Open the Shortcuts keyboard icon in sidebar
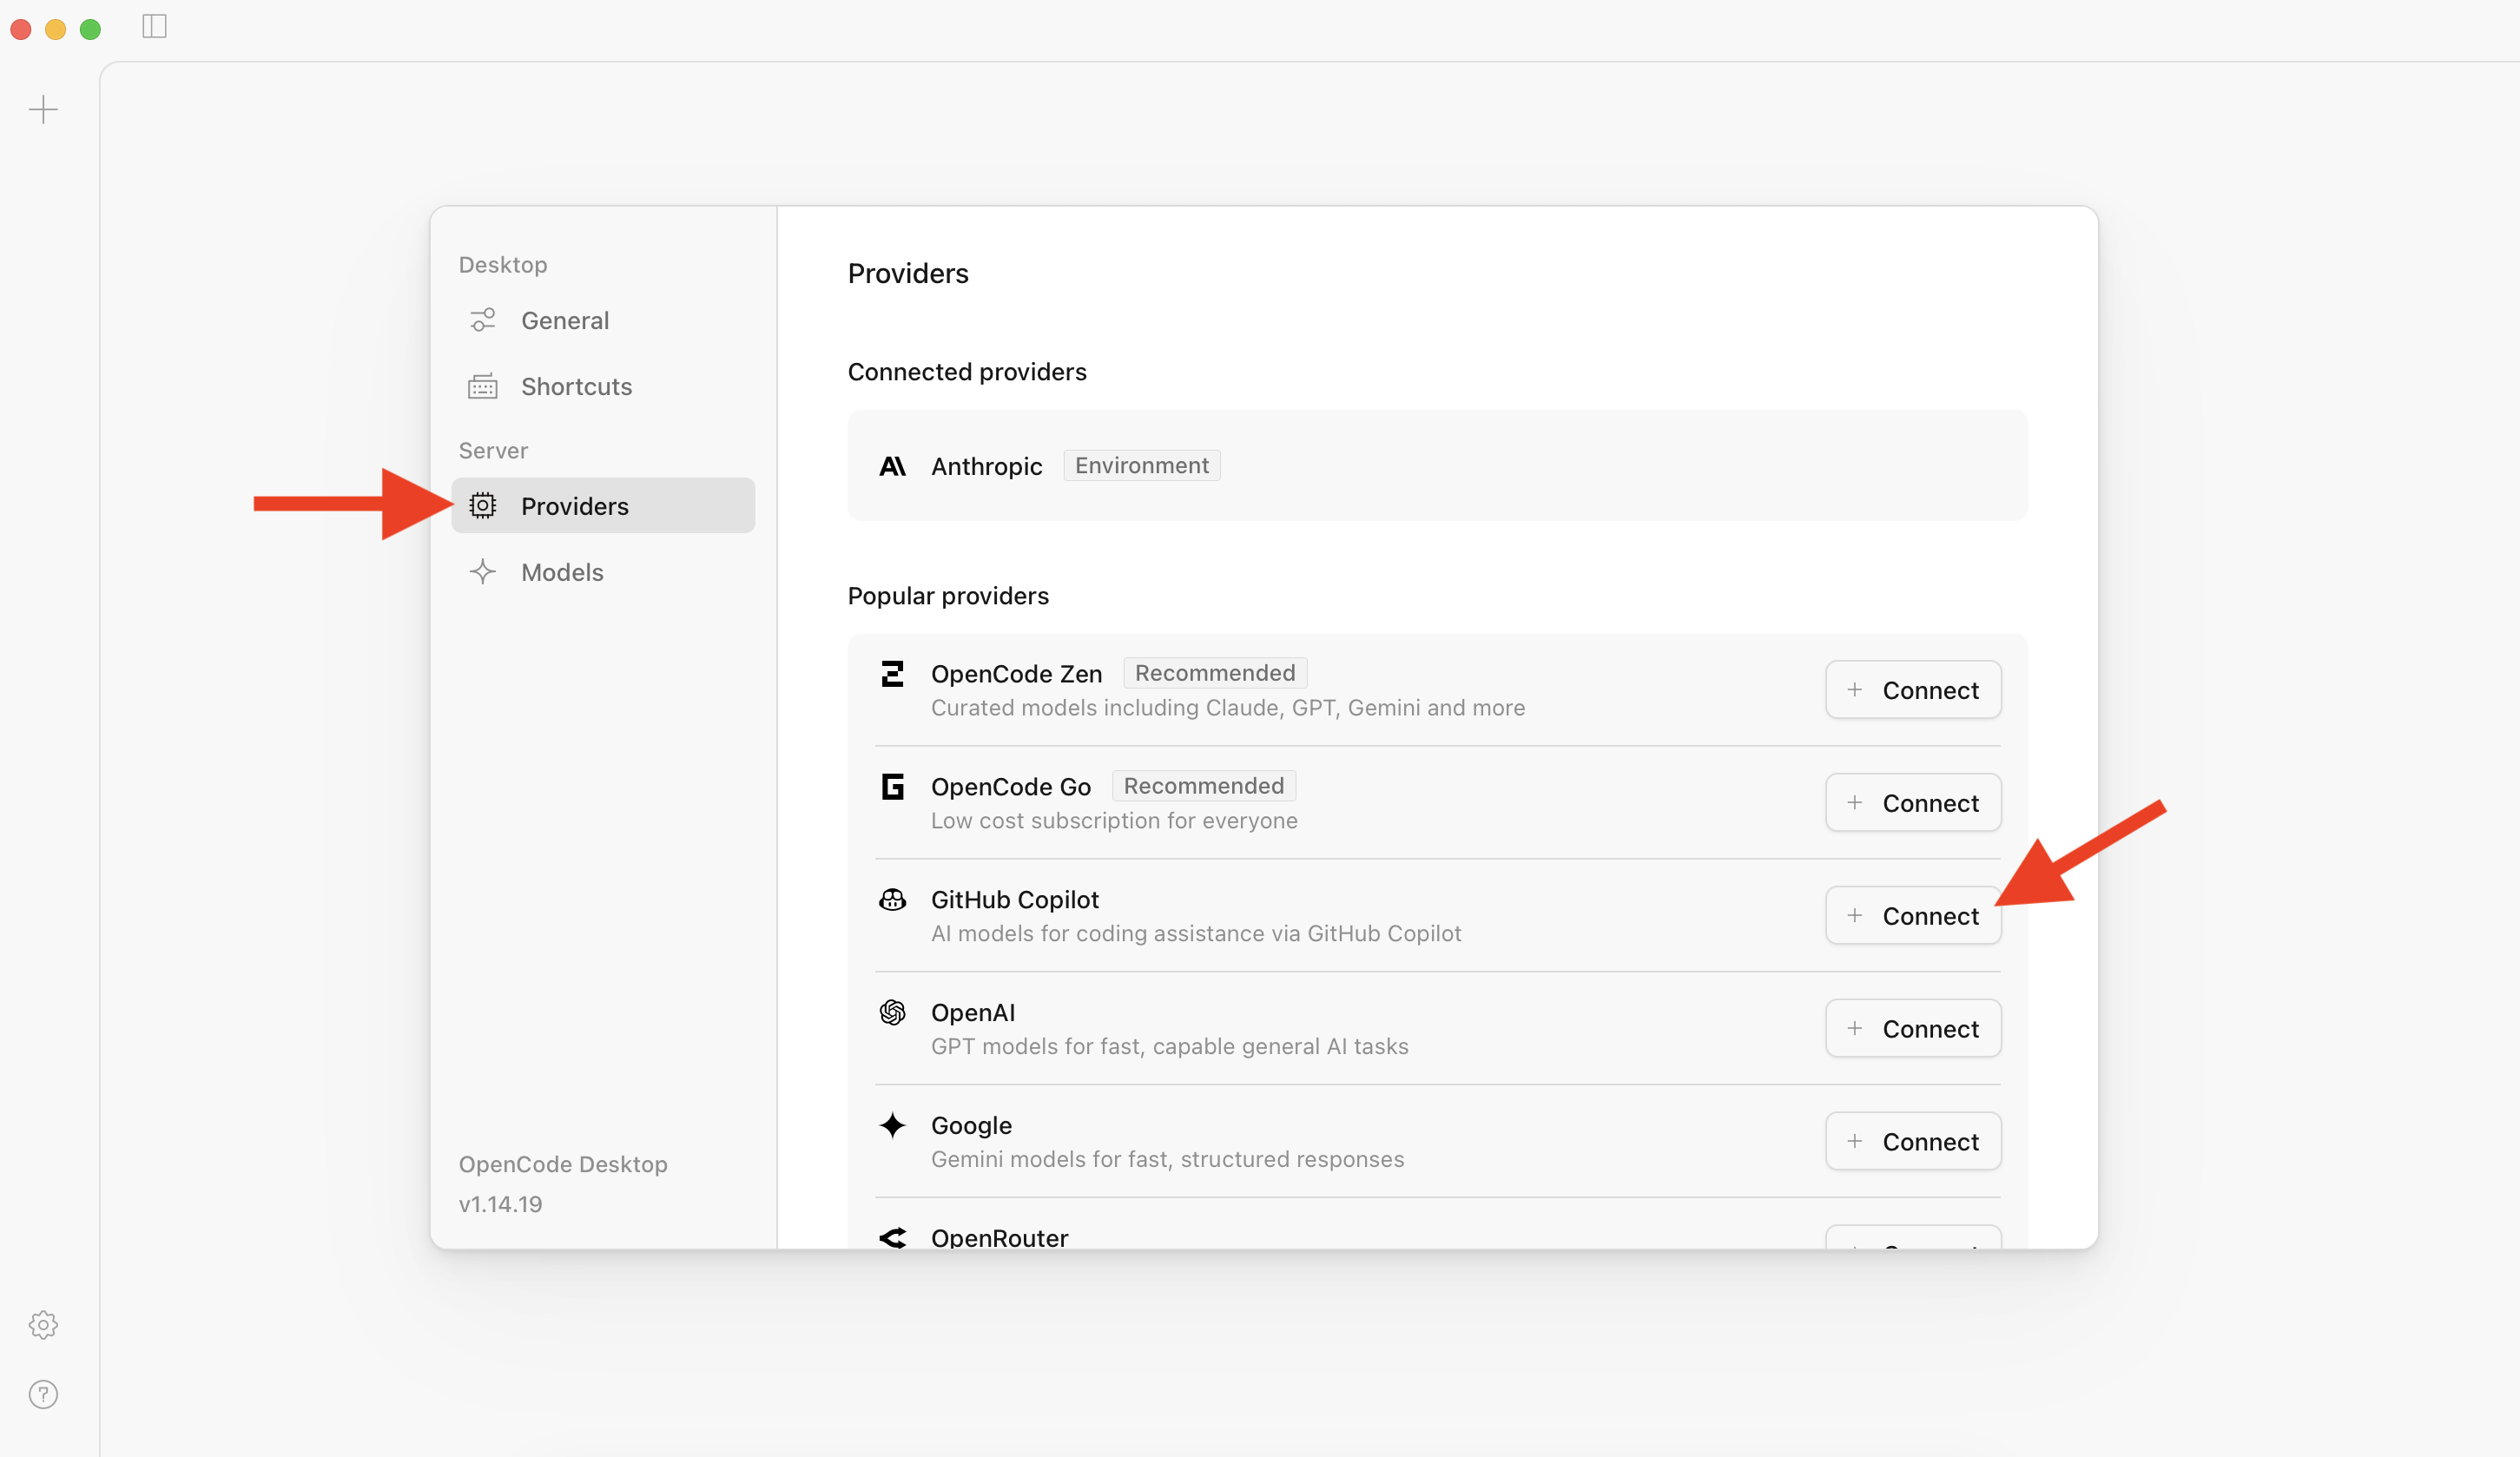This screenshot has width=2520, height=1457. click(x=483, y=386)
